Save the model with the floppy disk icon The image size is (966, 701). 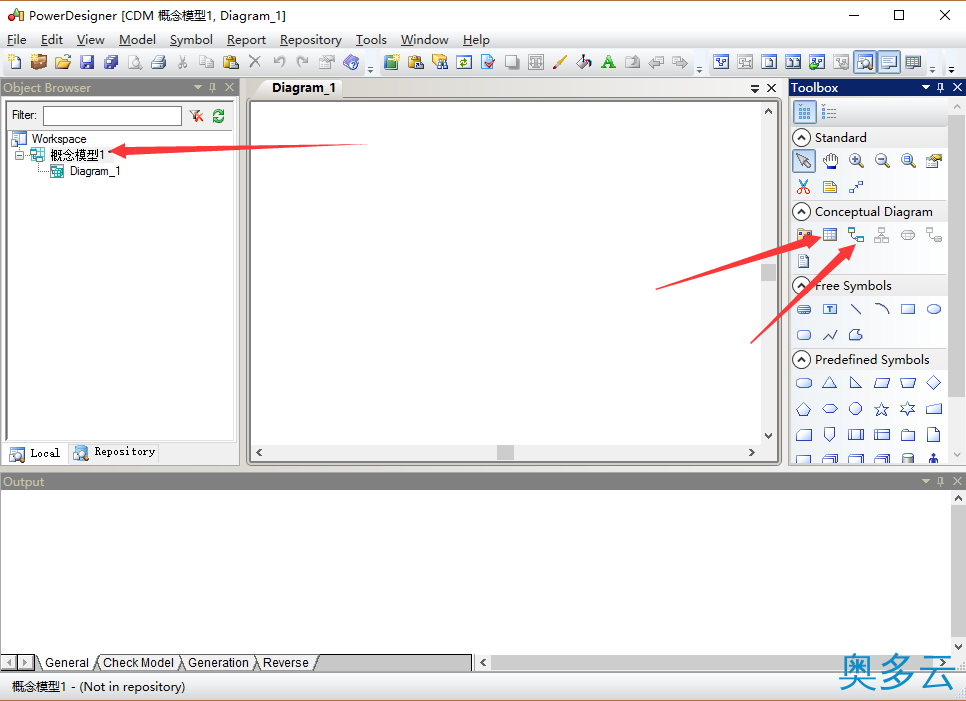click(87, 62)
